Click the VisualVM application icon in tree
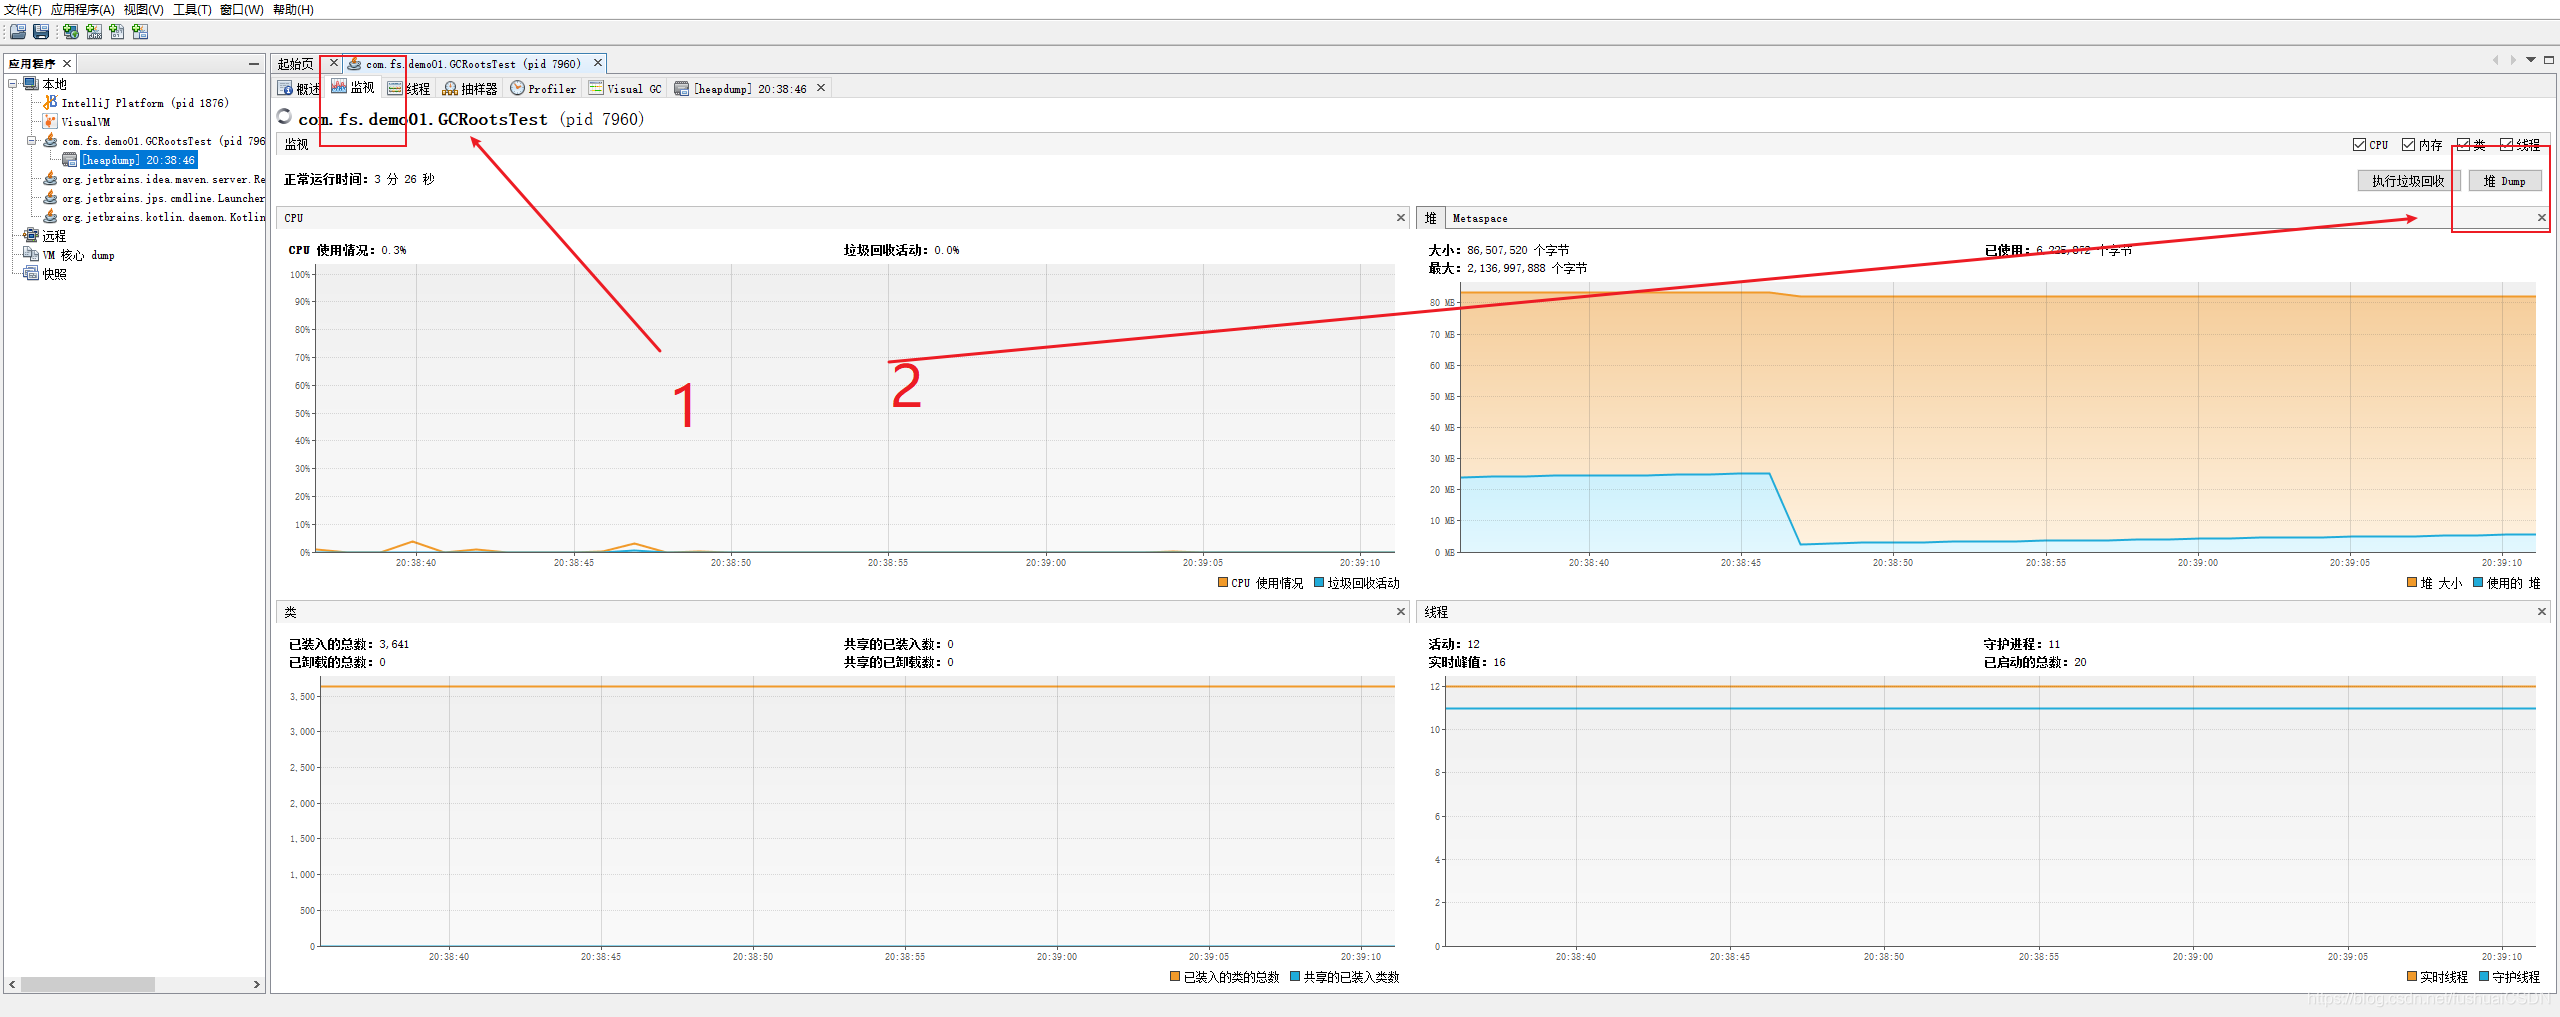2560x1017 pixels. [x=50, y=122]
